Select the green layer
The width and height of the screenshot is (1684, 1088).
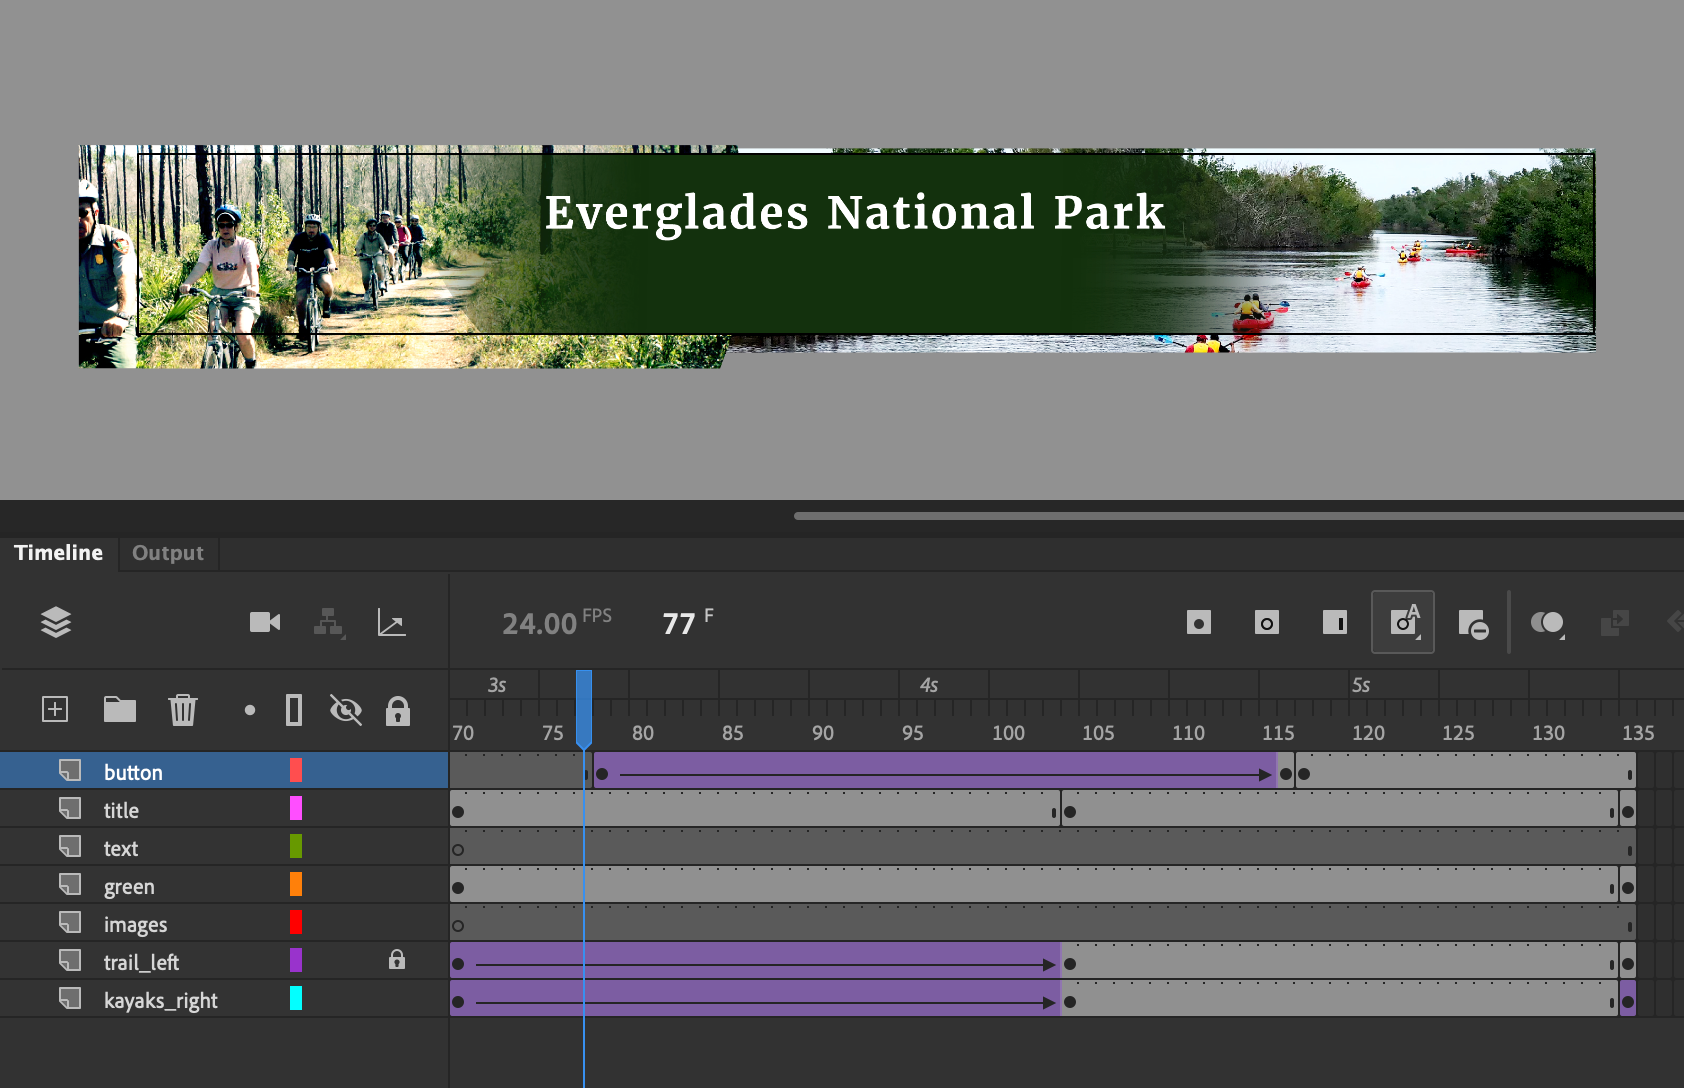click(224, 885)
